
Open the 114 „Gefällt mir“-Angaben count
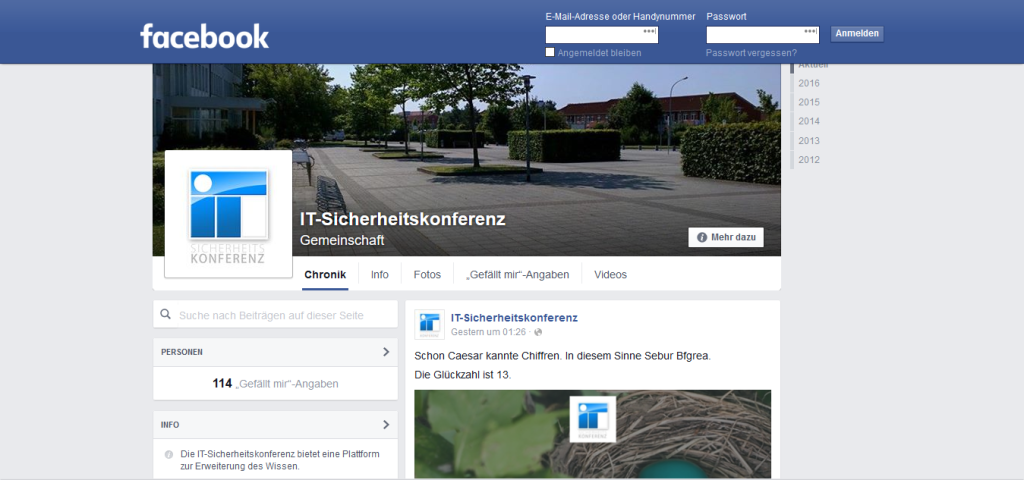pos(276,384)
